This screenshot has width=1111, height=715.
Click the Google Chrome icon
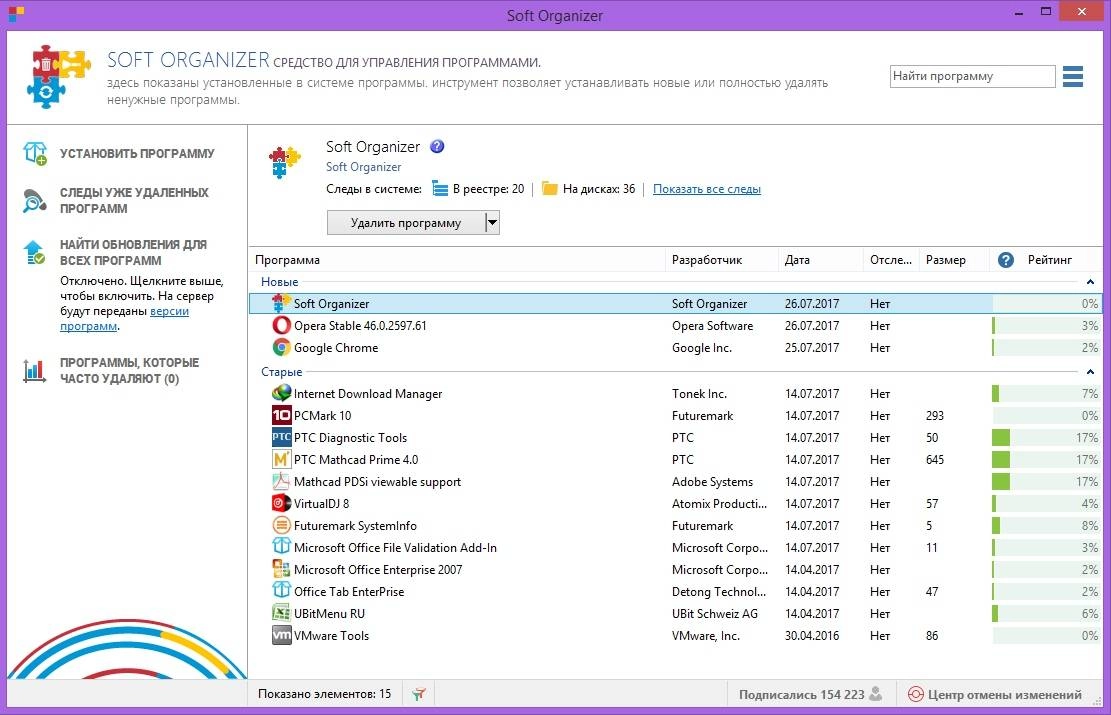tap(281, 347)
